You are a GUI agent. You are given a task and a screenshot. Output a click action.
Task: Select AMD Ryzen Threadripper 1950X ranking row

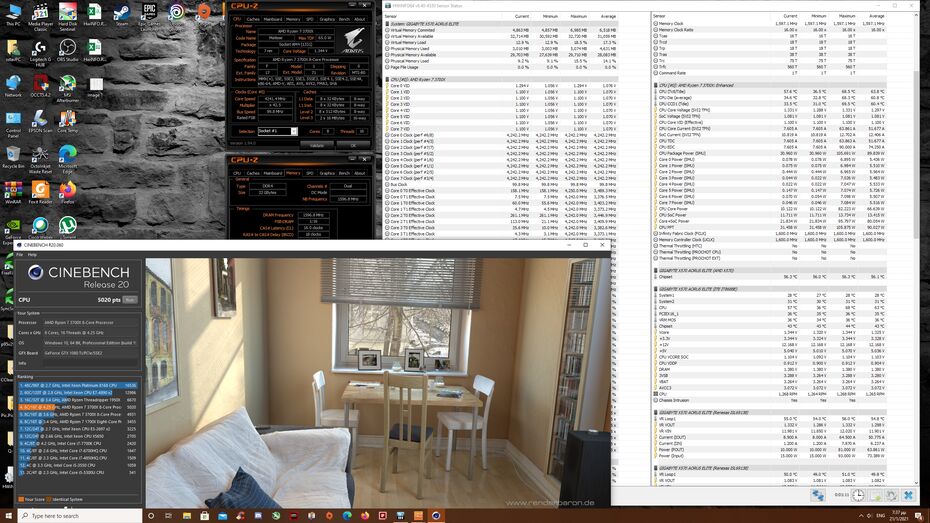(78, 400)
